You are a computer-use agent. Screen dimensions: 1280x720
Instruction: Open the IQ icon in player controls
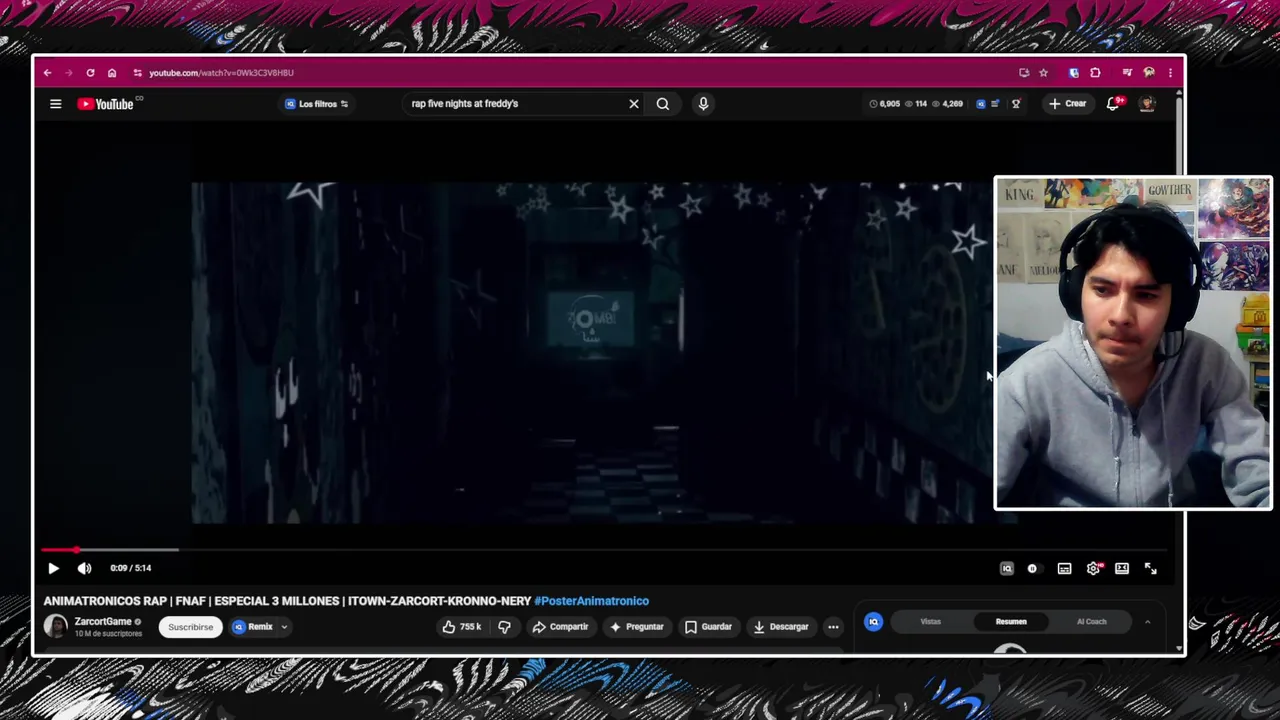pos(1007,569)
